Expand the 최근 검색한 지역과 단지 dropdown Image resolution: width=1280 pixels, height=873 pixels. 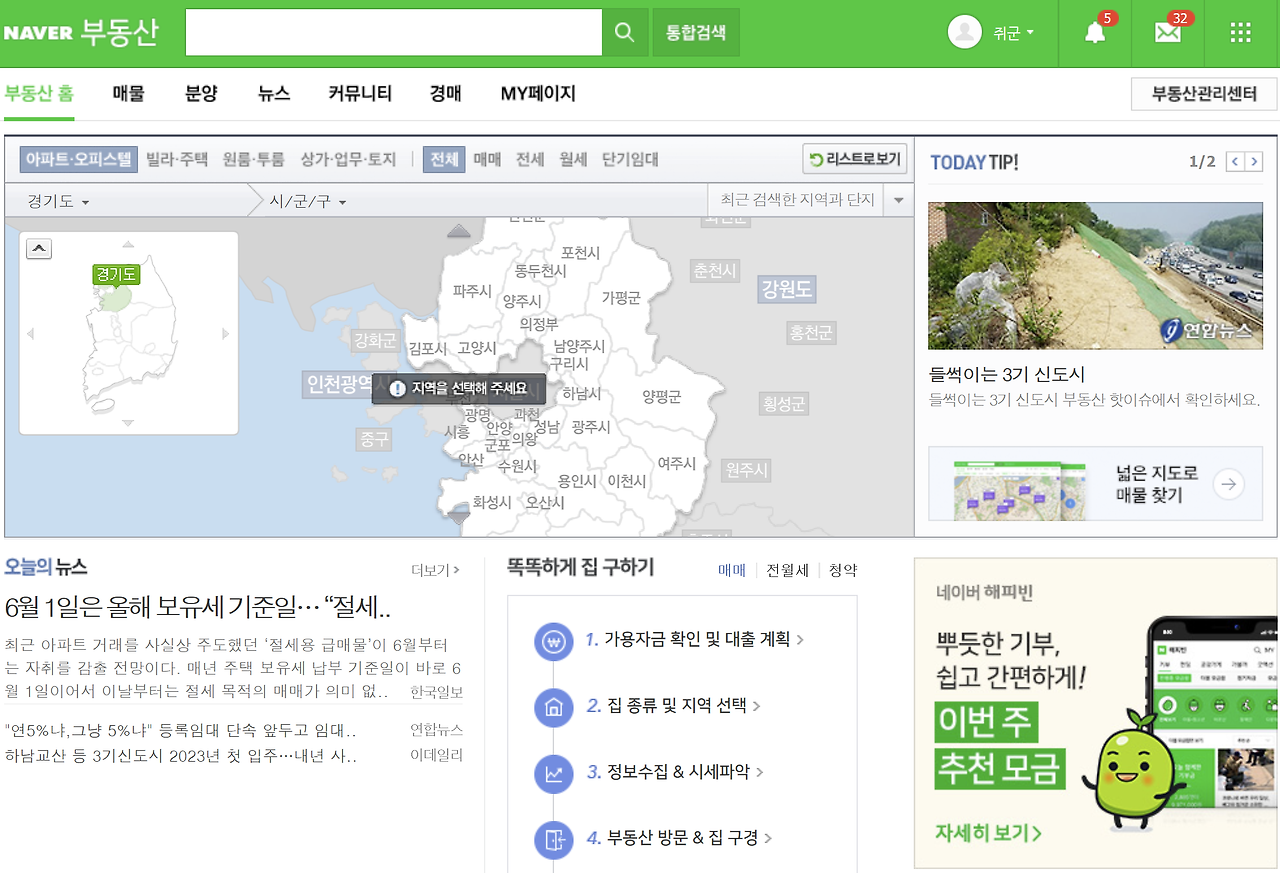(x=897, y=199)
